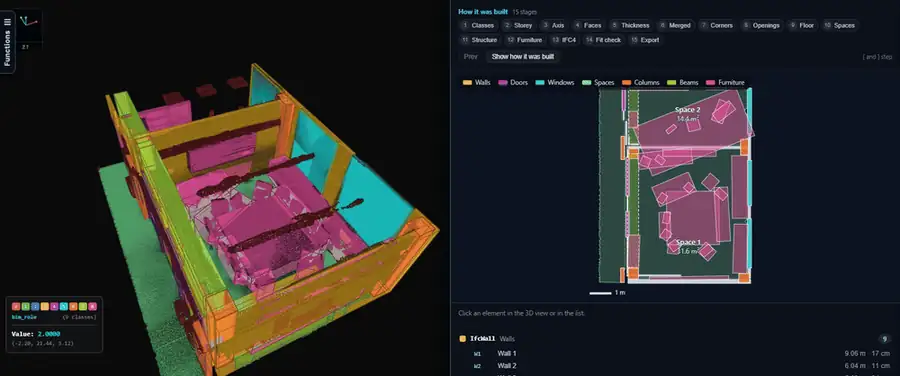Toggle Furniture in the plan legend
Viewport: 900px width, 376px height.
[726, 83]
